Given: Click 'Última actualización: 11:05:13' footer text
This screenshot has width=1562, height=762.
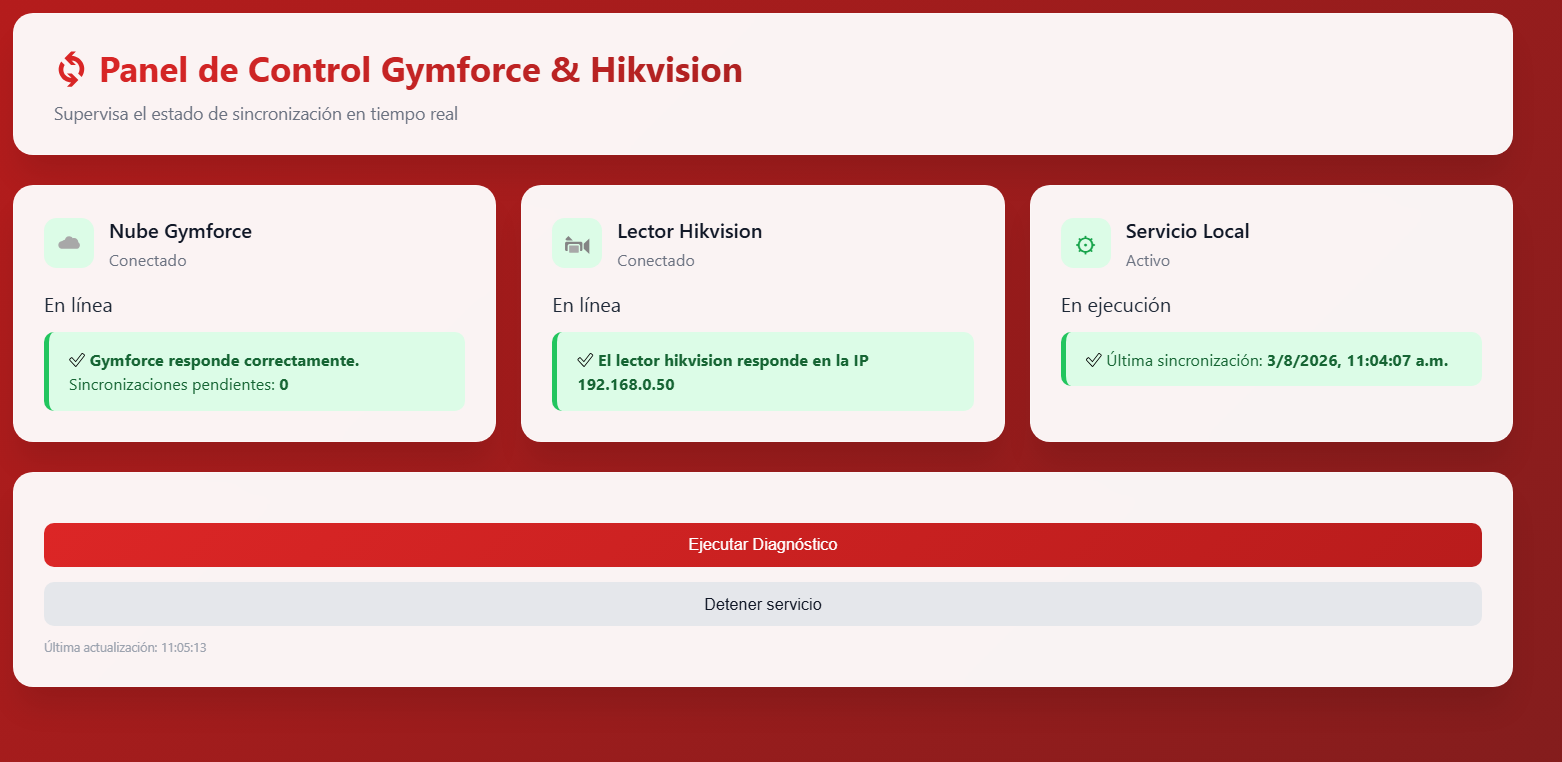Looking at the screenshot, I should point(125,648).
